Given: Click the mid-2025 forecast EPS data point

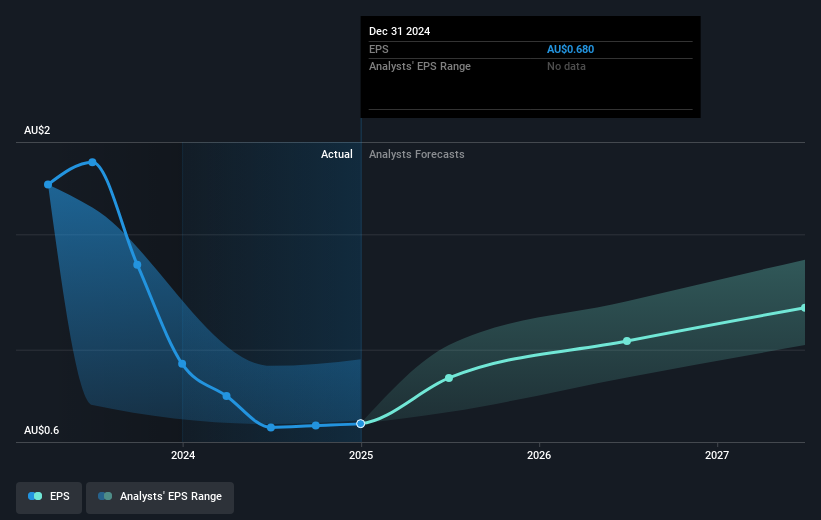Looking at the screenshot, I should (x=449, y=378).
